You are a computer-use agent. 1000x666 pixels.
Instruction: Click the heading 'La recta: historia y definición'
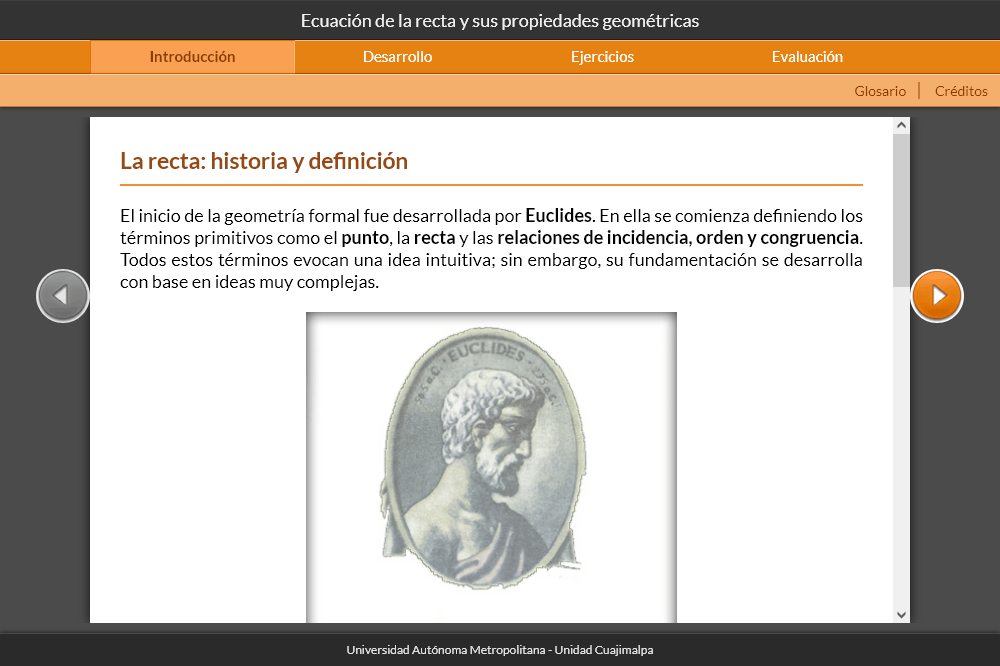tap(264, 161)
